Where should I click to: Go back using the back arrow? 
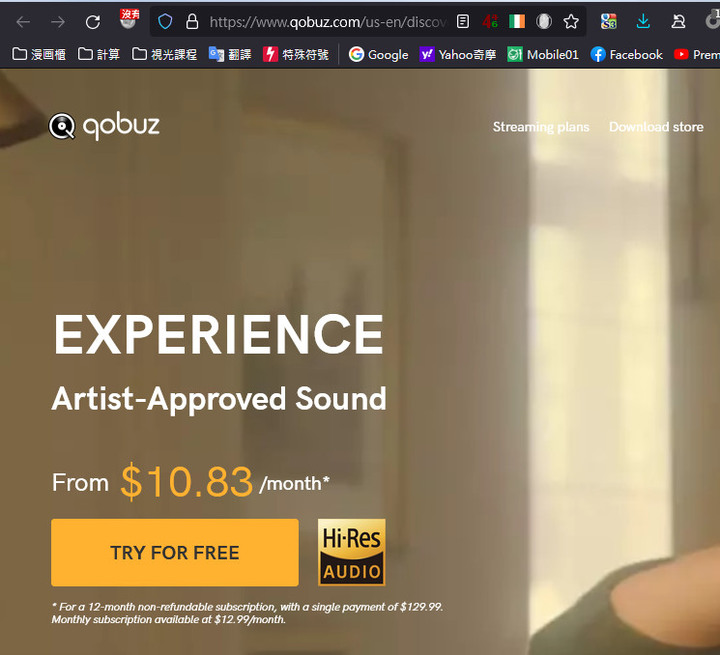point(23,22)
